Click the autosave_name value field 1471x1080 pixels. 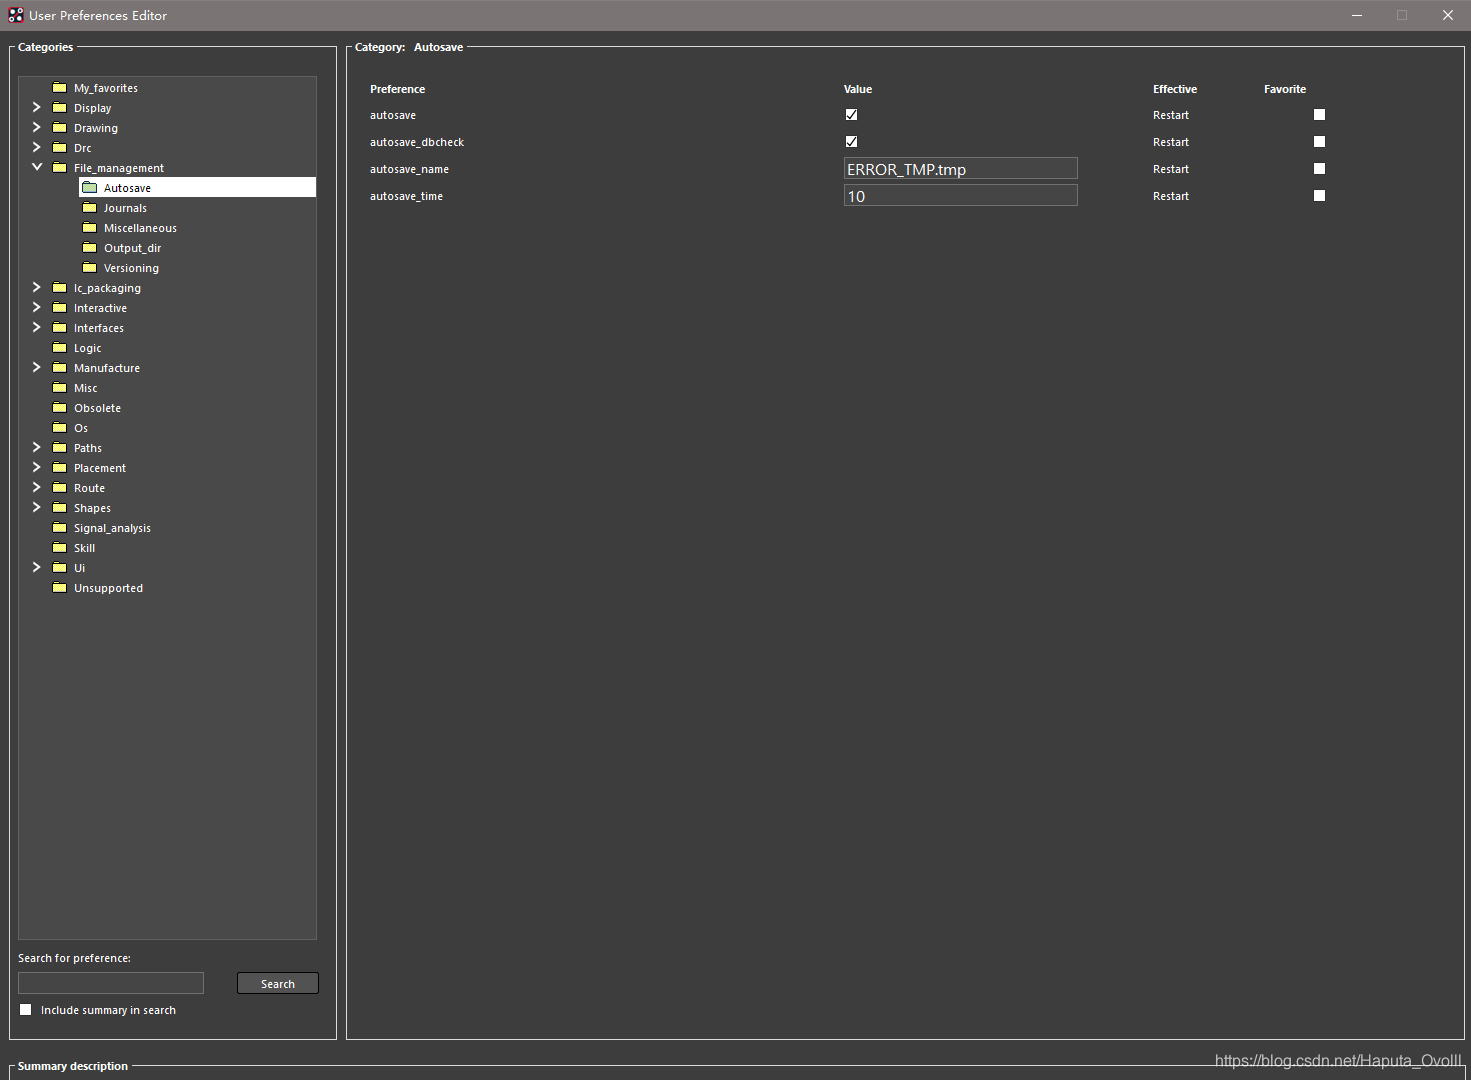tap(961, 169)
